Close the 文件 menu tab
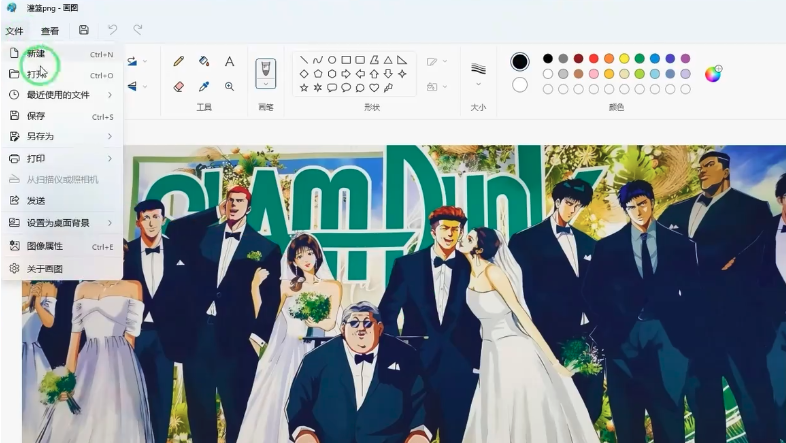Viewport: 786px width, 443px height. (15, 31)
